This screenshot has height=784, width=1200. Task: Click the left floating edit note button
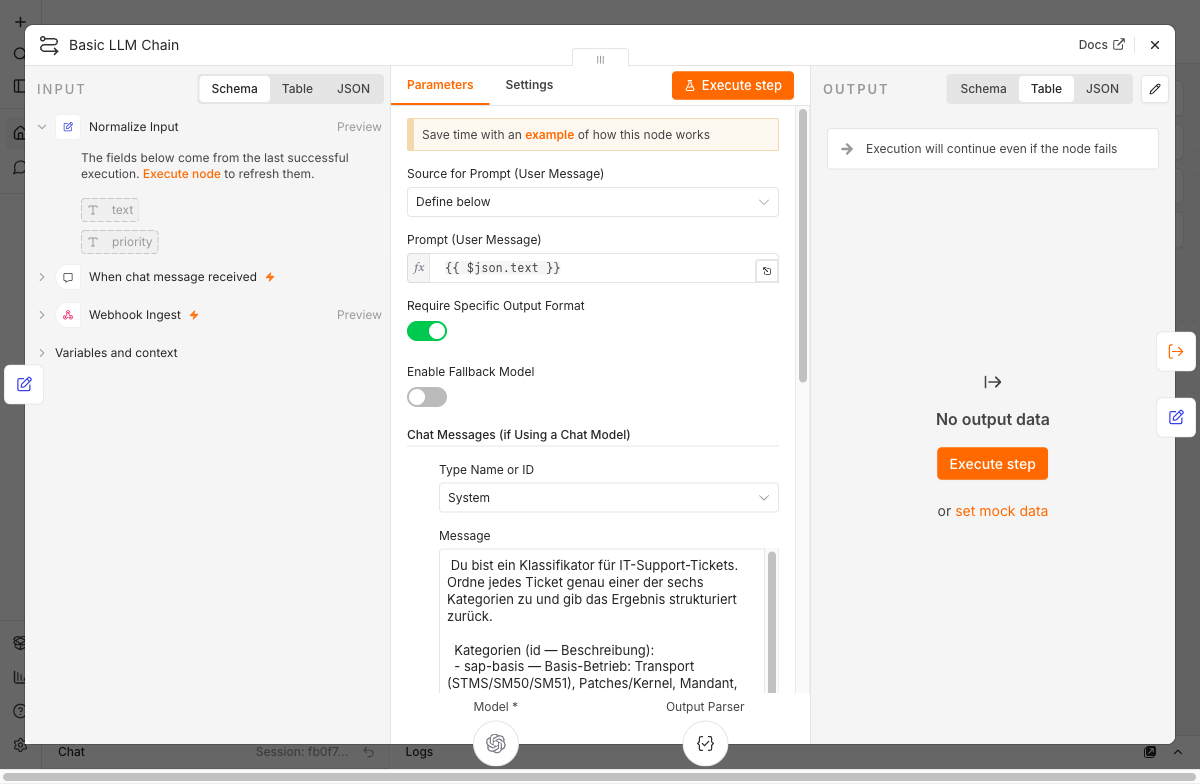coord(24,384)
